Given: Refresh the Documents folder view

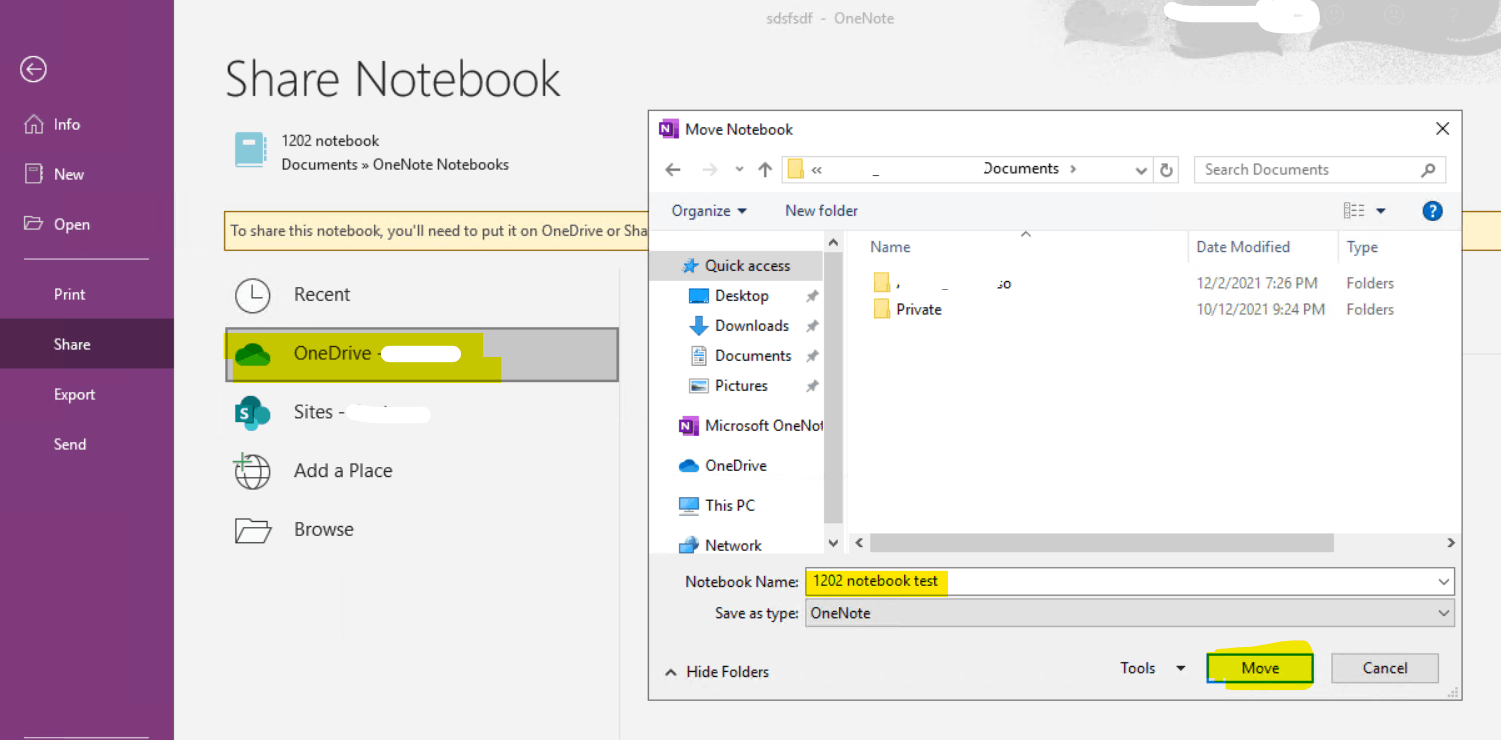Looking at the screenshot, I should pos(1166,170).
